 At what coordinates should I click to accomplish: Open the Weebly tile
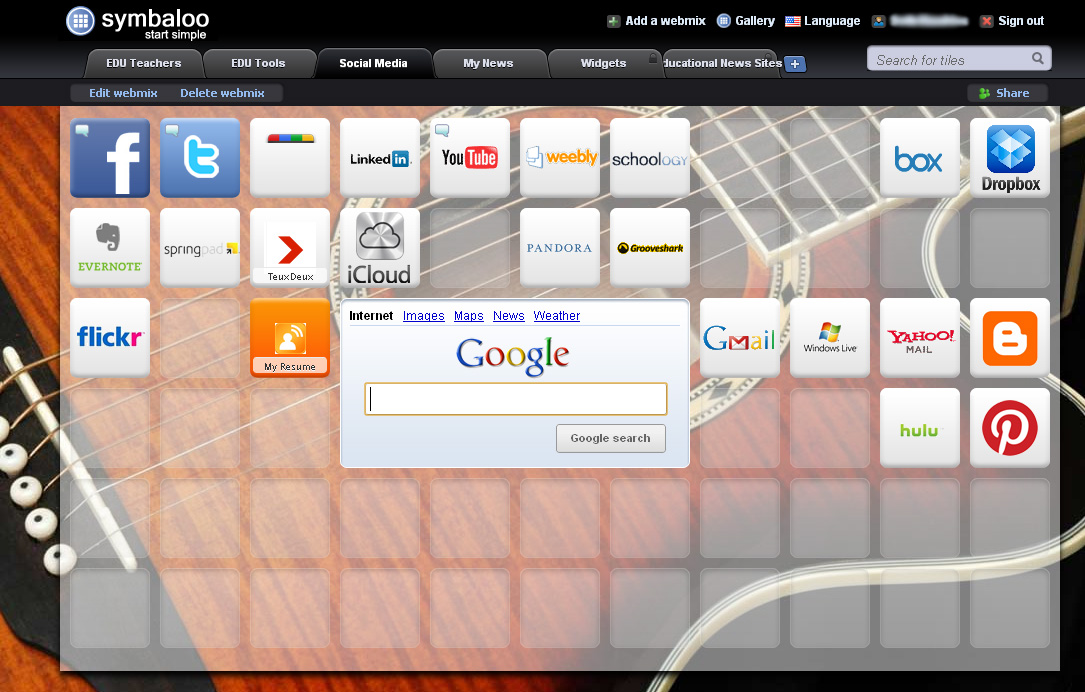tap(560, 158)
